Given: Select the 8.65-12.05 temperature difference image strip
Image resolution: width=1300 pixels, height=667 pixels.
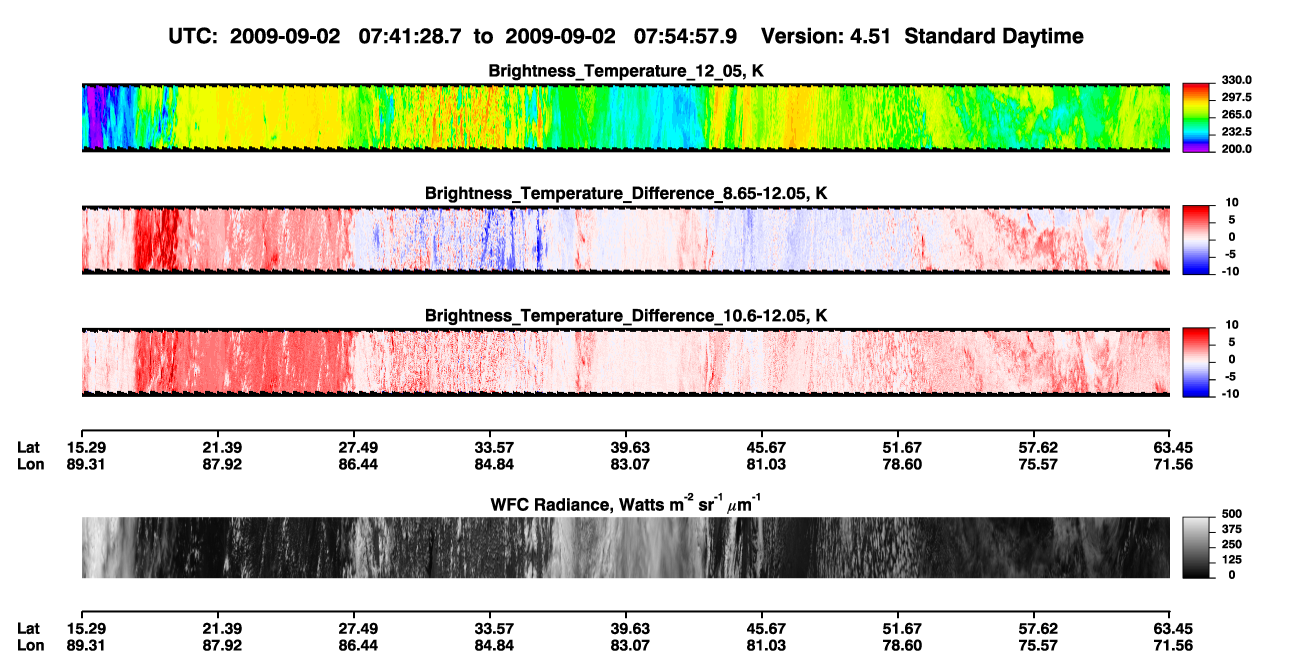Looking at the screenshot, I should [x=625, y=240].
